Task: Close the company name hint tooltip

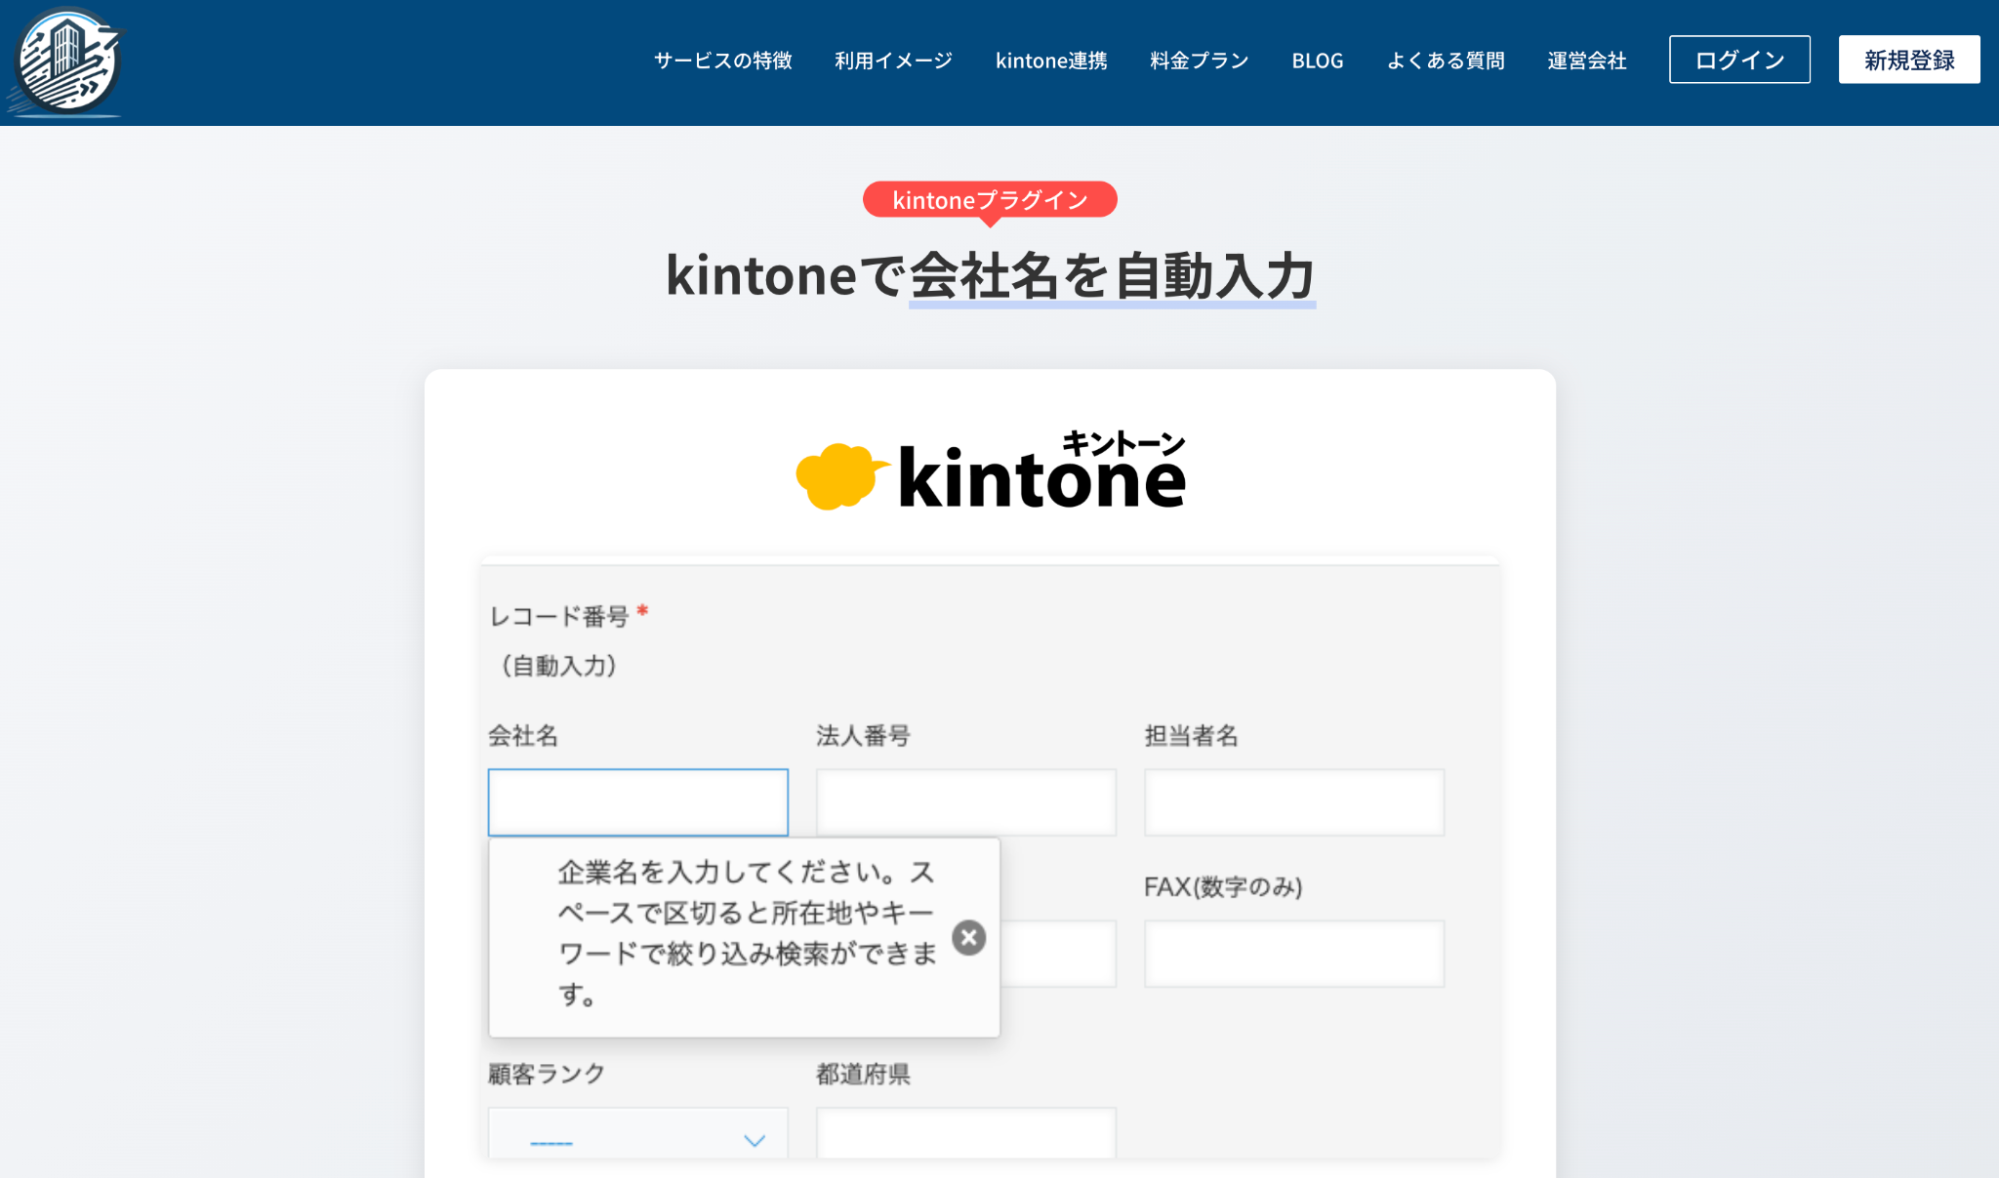Action: (968, 938)
